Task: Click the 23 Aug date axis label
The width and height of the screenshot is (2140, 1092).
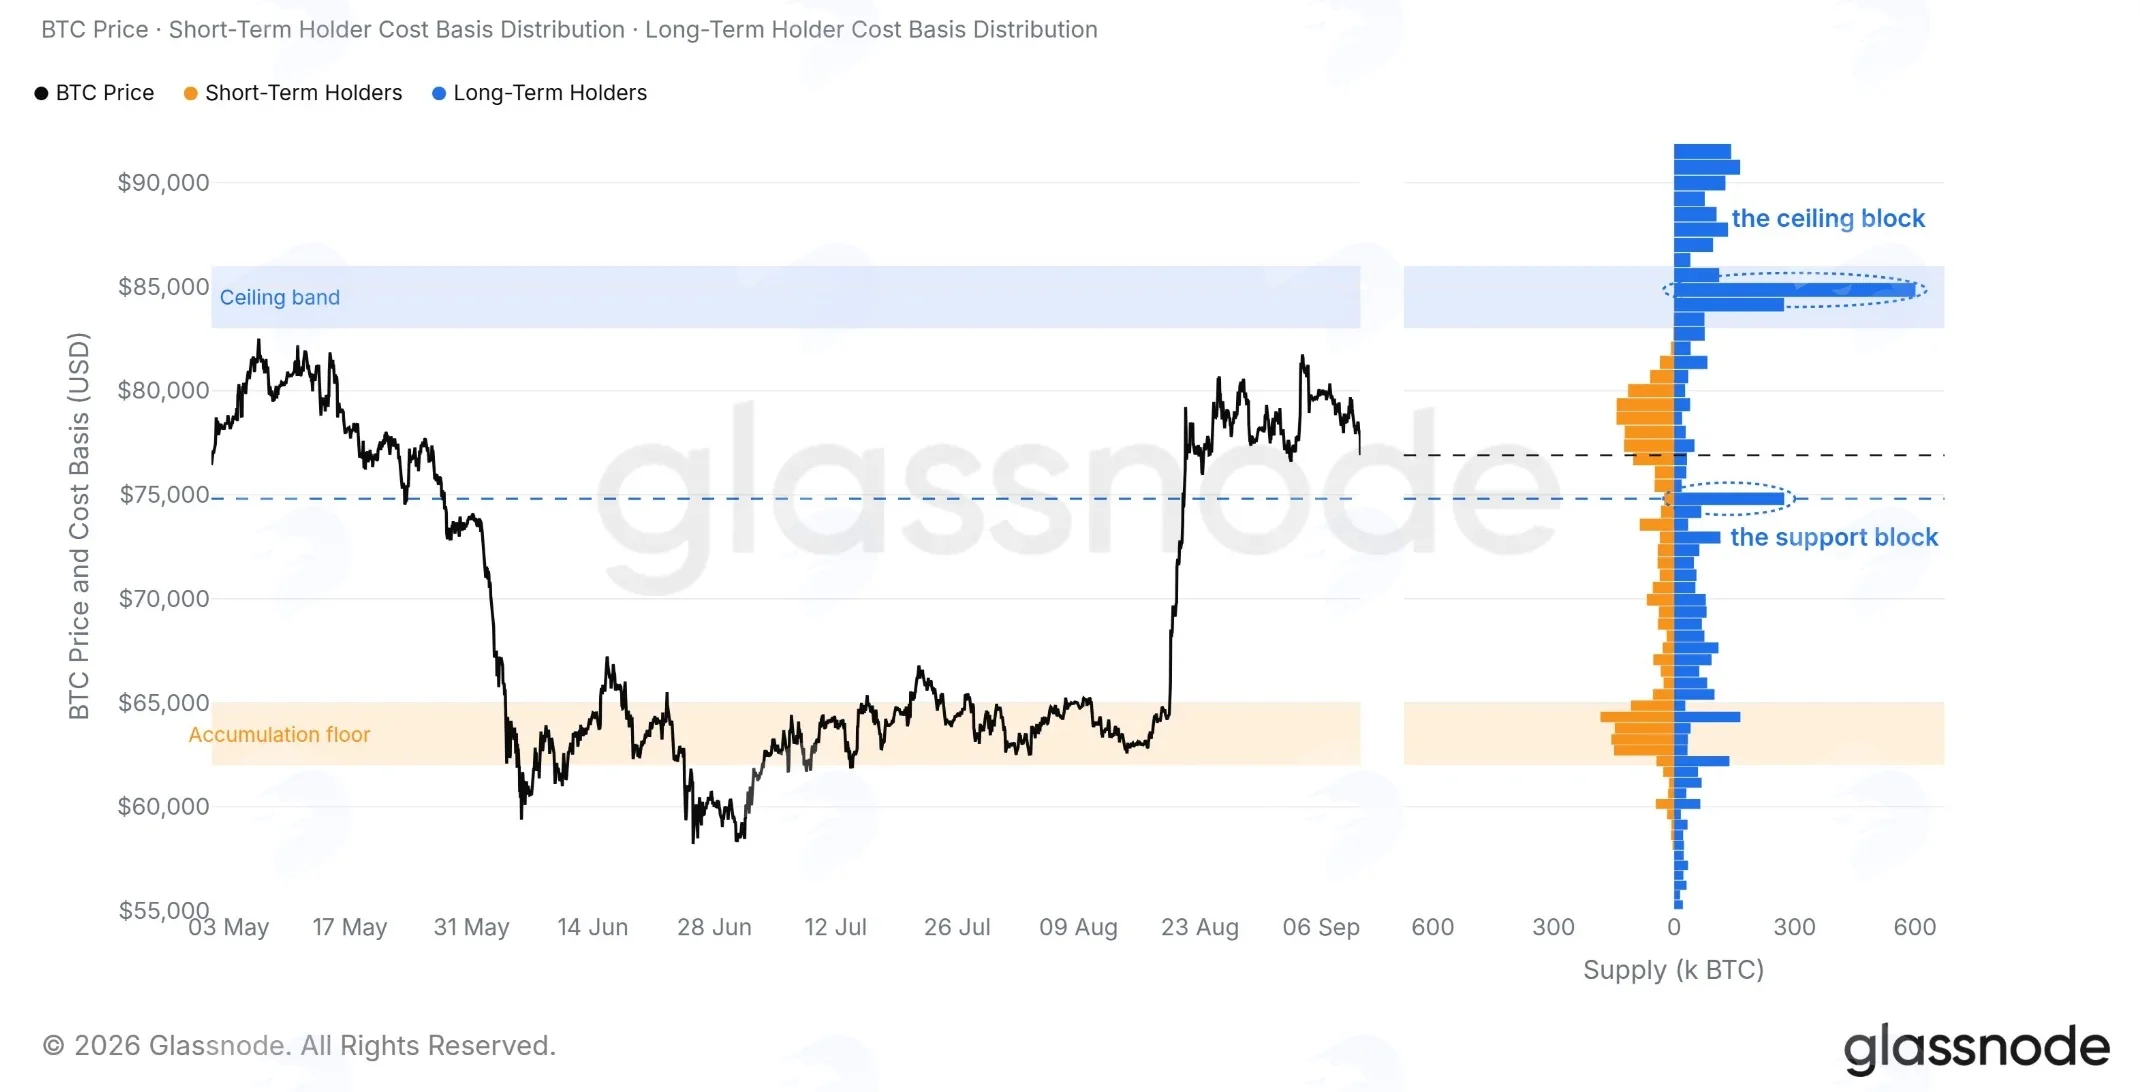Action: click(x=1199, y=927)
